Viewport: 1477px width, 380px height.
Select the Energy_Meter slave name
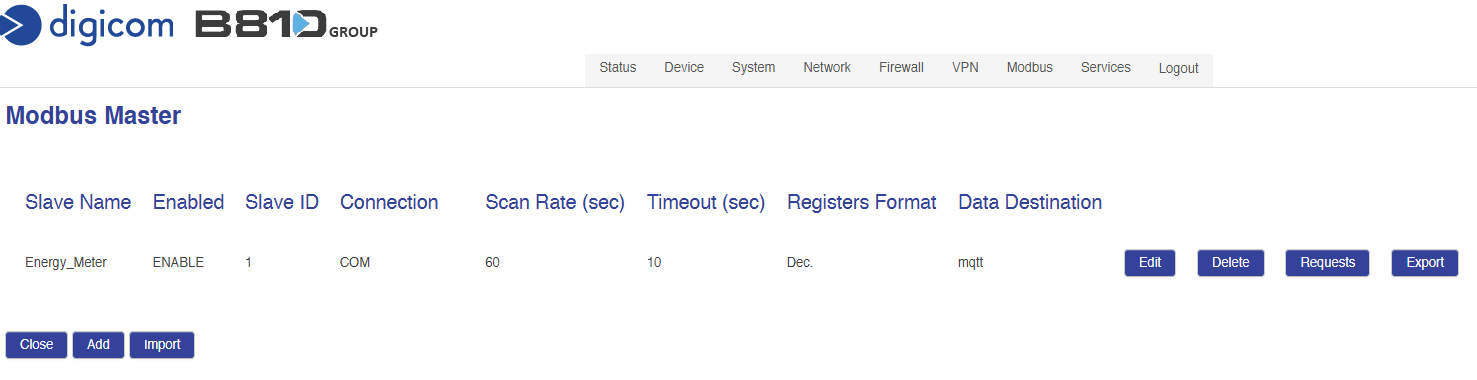tap(66, 263)
